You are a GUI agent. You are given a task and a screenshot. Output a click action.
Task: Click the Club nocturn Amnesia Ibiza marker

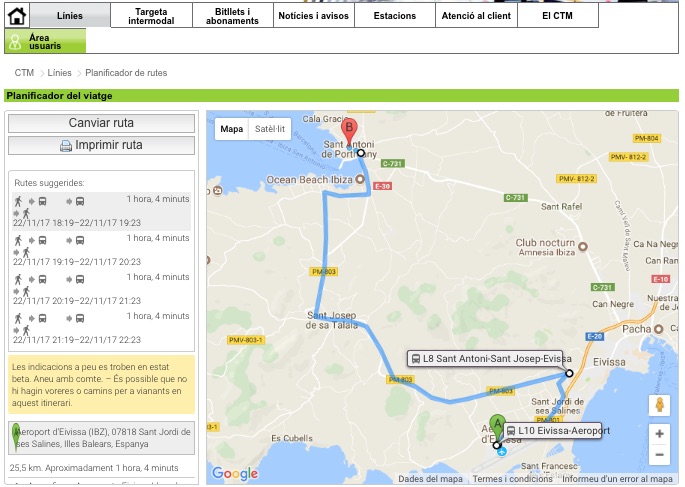click(582, 246)
